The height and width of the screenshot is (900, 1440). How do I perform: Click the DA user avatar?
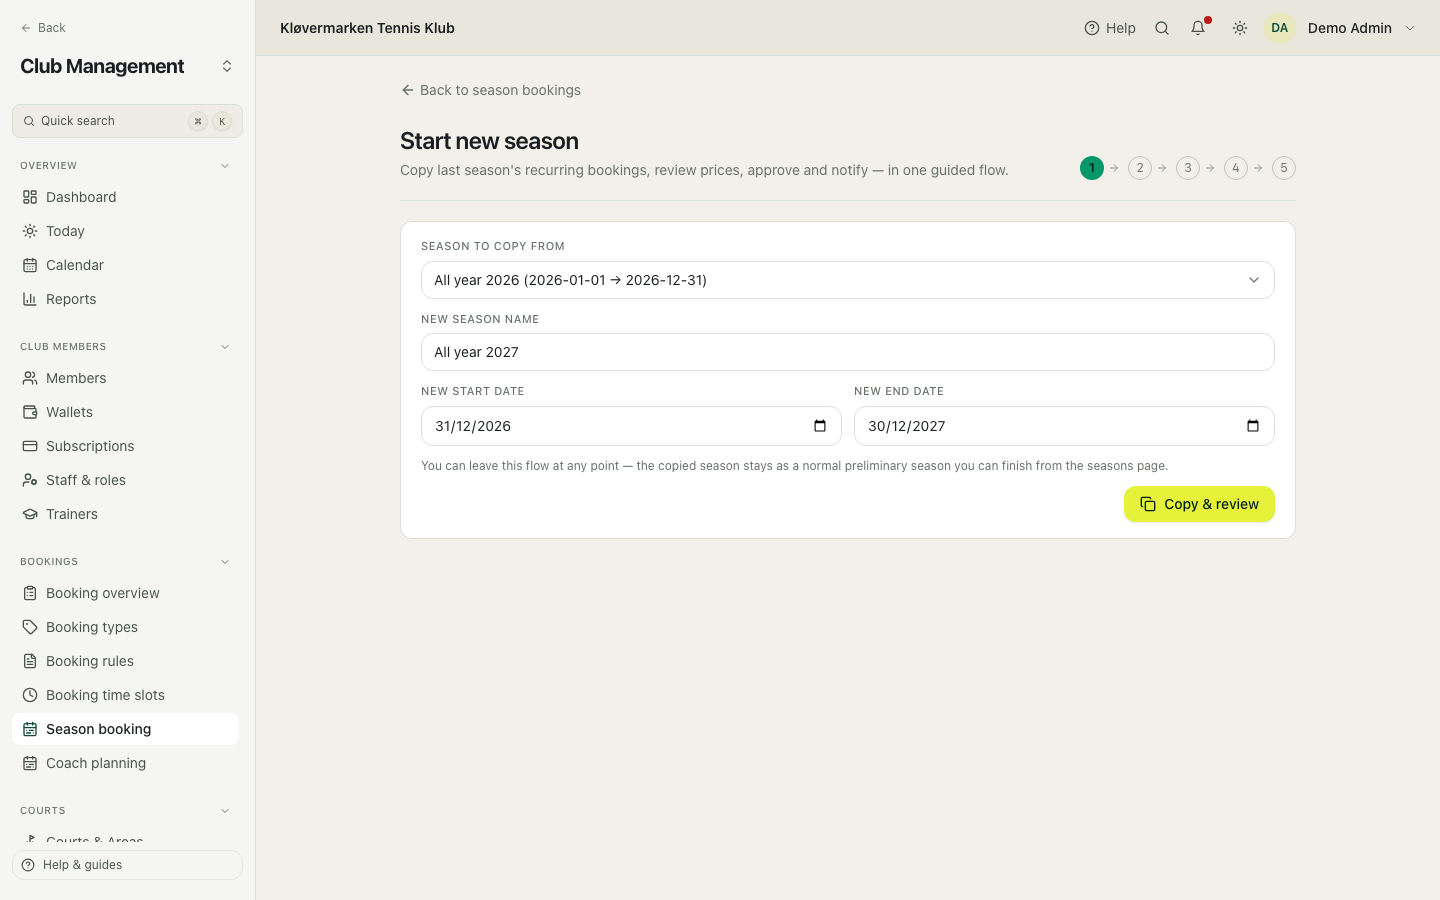pyautogui.click(x=1280, y=28)
